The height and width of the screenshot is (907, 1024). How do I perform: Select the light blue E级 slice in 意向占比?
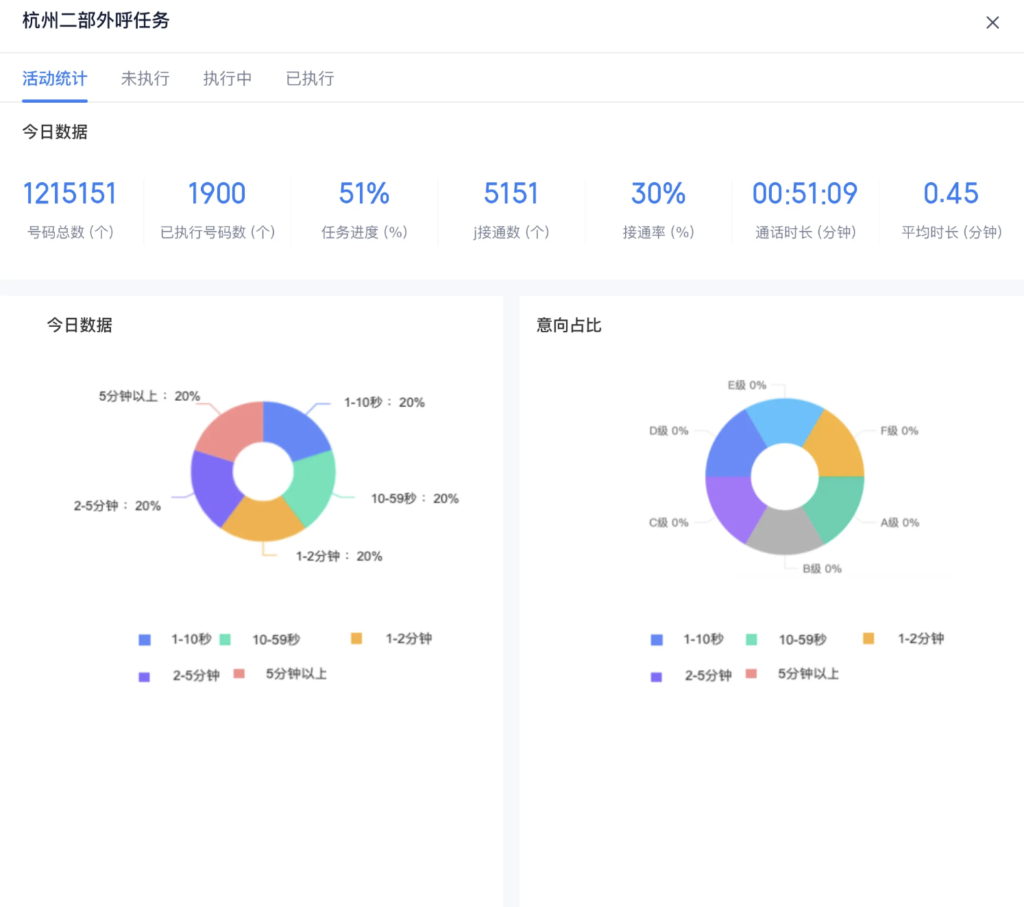pyautogui.click(x=783, y=419)
